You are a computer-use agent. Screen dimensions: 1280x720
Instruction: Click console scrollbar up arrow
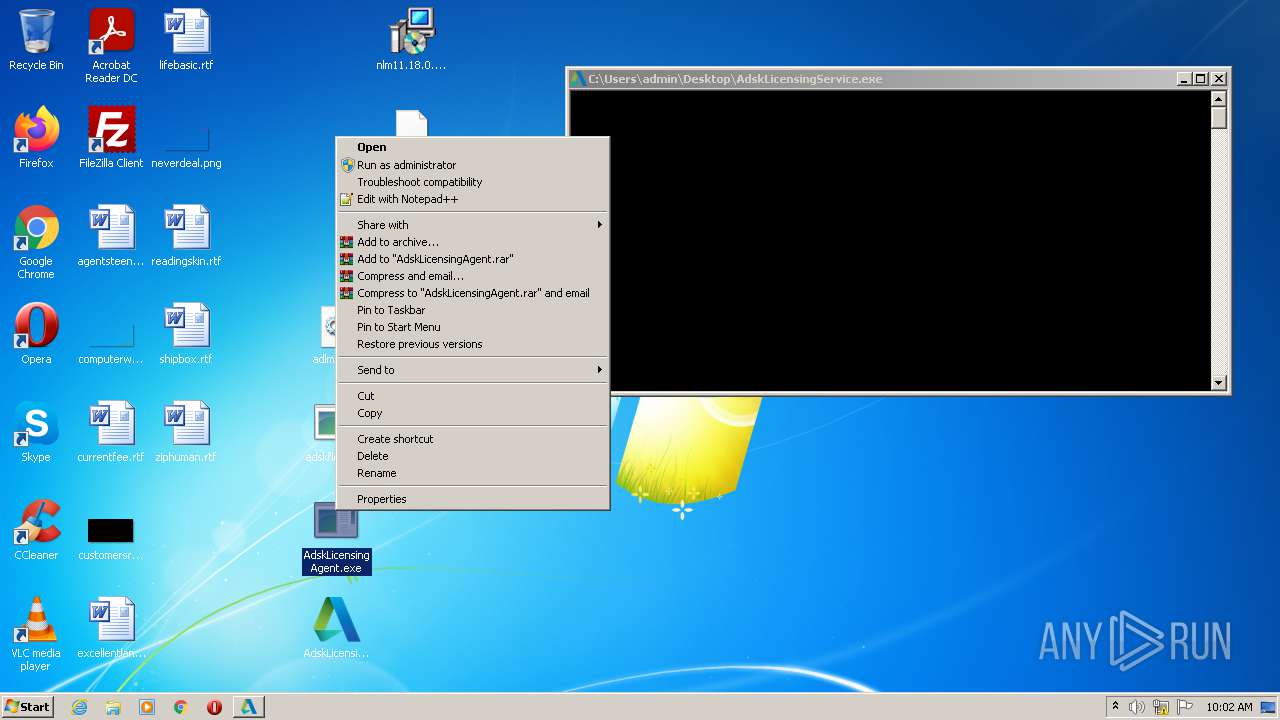point(1218,98)
